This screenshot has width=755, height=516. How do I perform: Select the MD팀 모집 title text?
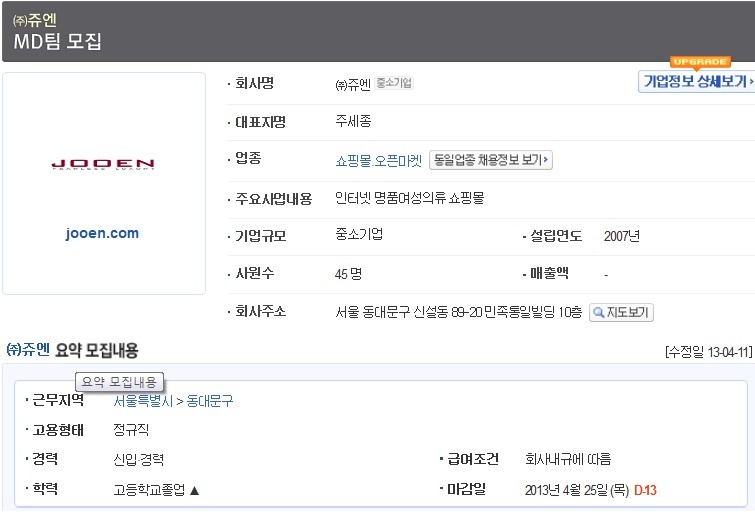tap(57, 41)
